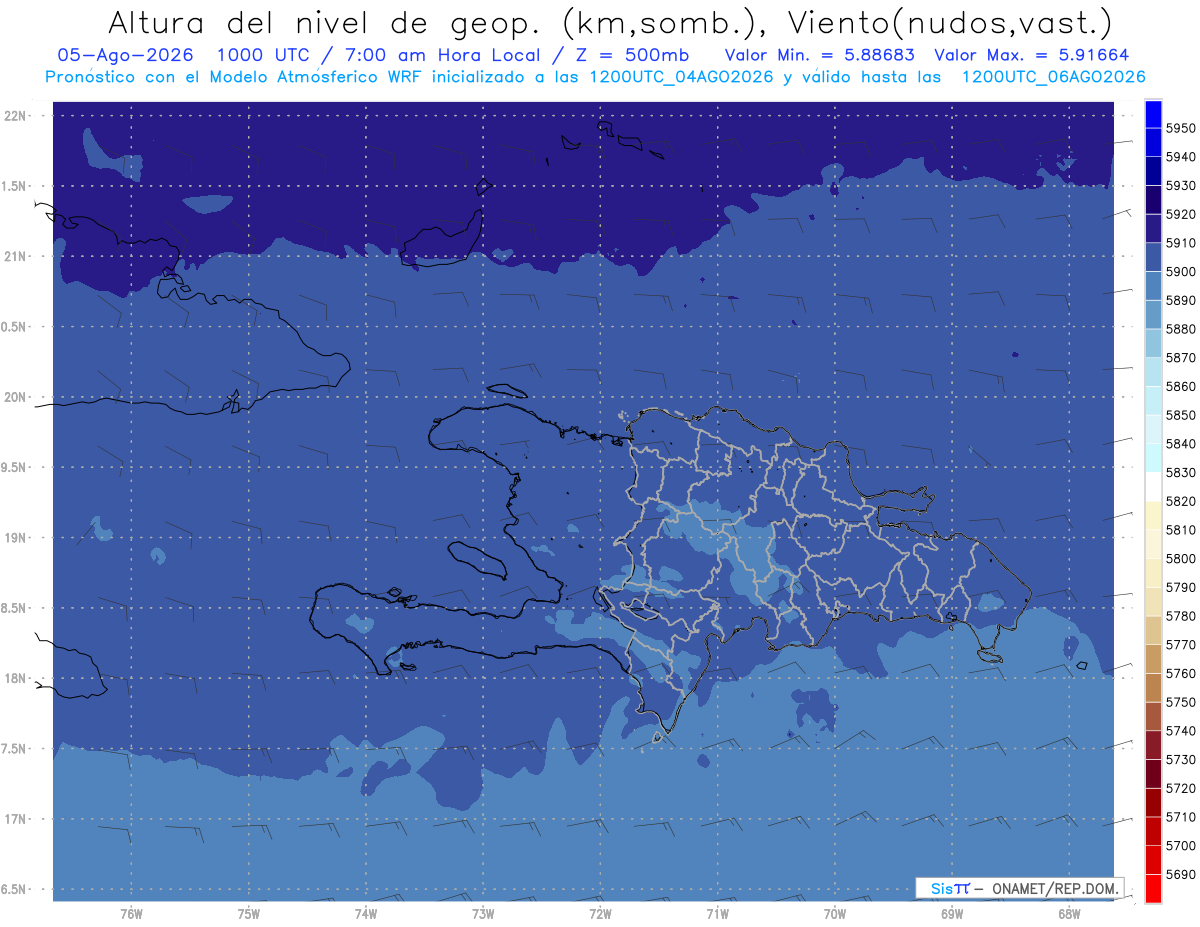1200x927 pixels.
Task: Click the '69W' longitude label
Action: pyautogui.click(x=952, y=913)
